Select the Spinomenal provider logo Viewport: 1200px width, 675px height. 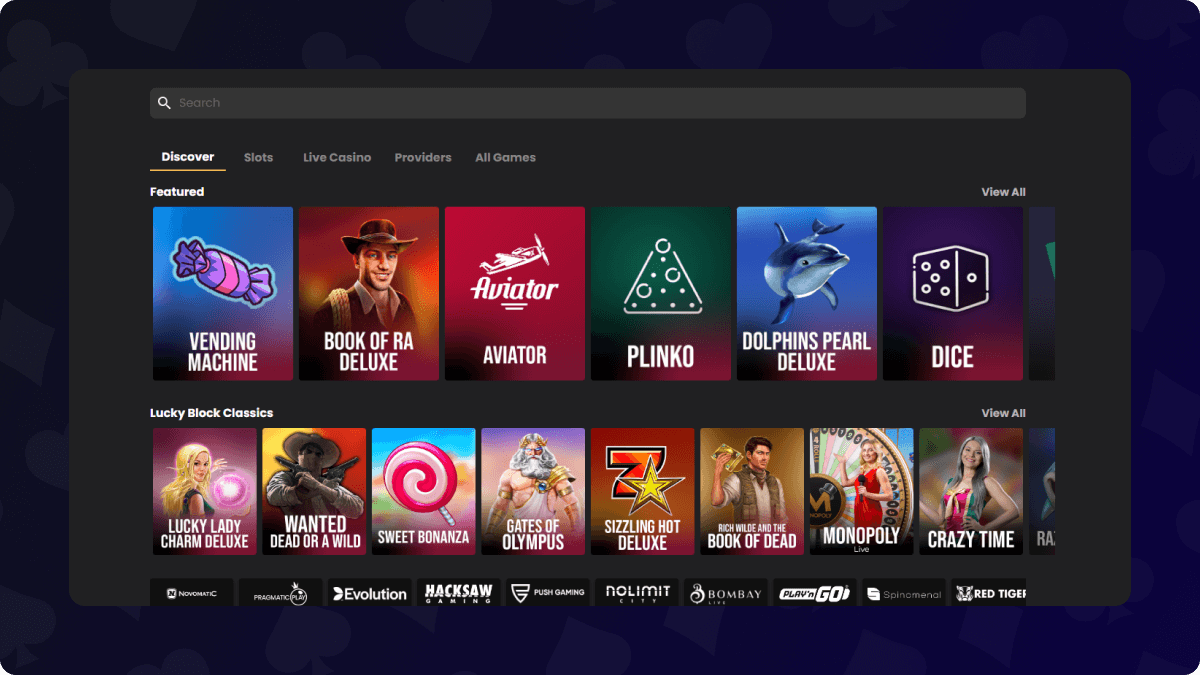click(904, 592)
